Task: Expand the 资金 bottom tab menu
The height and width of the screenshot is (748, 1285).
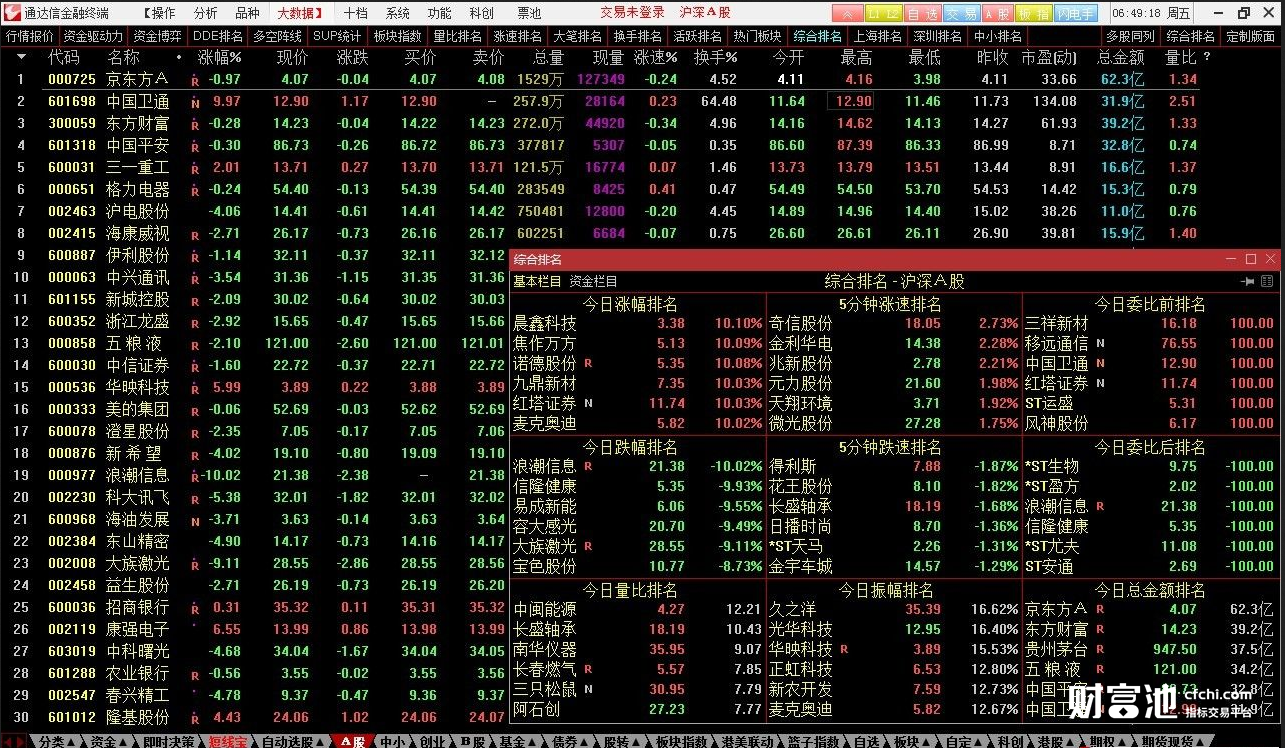Action: pos(108,741)
